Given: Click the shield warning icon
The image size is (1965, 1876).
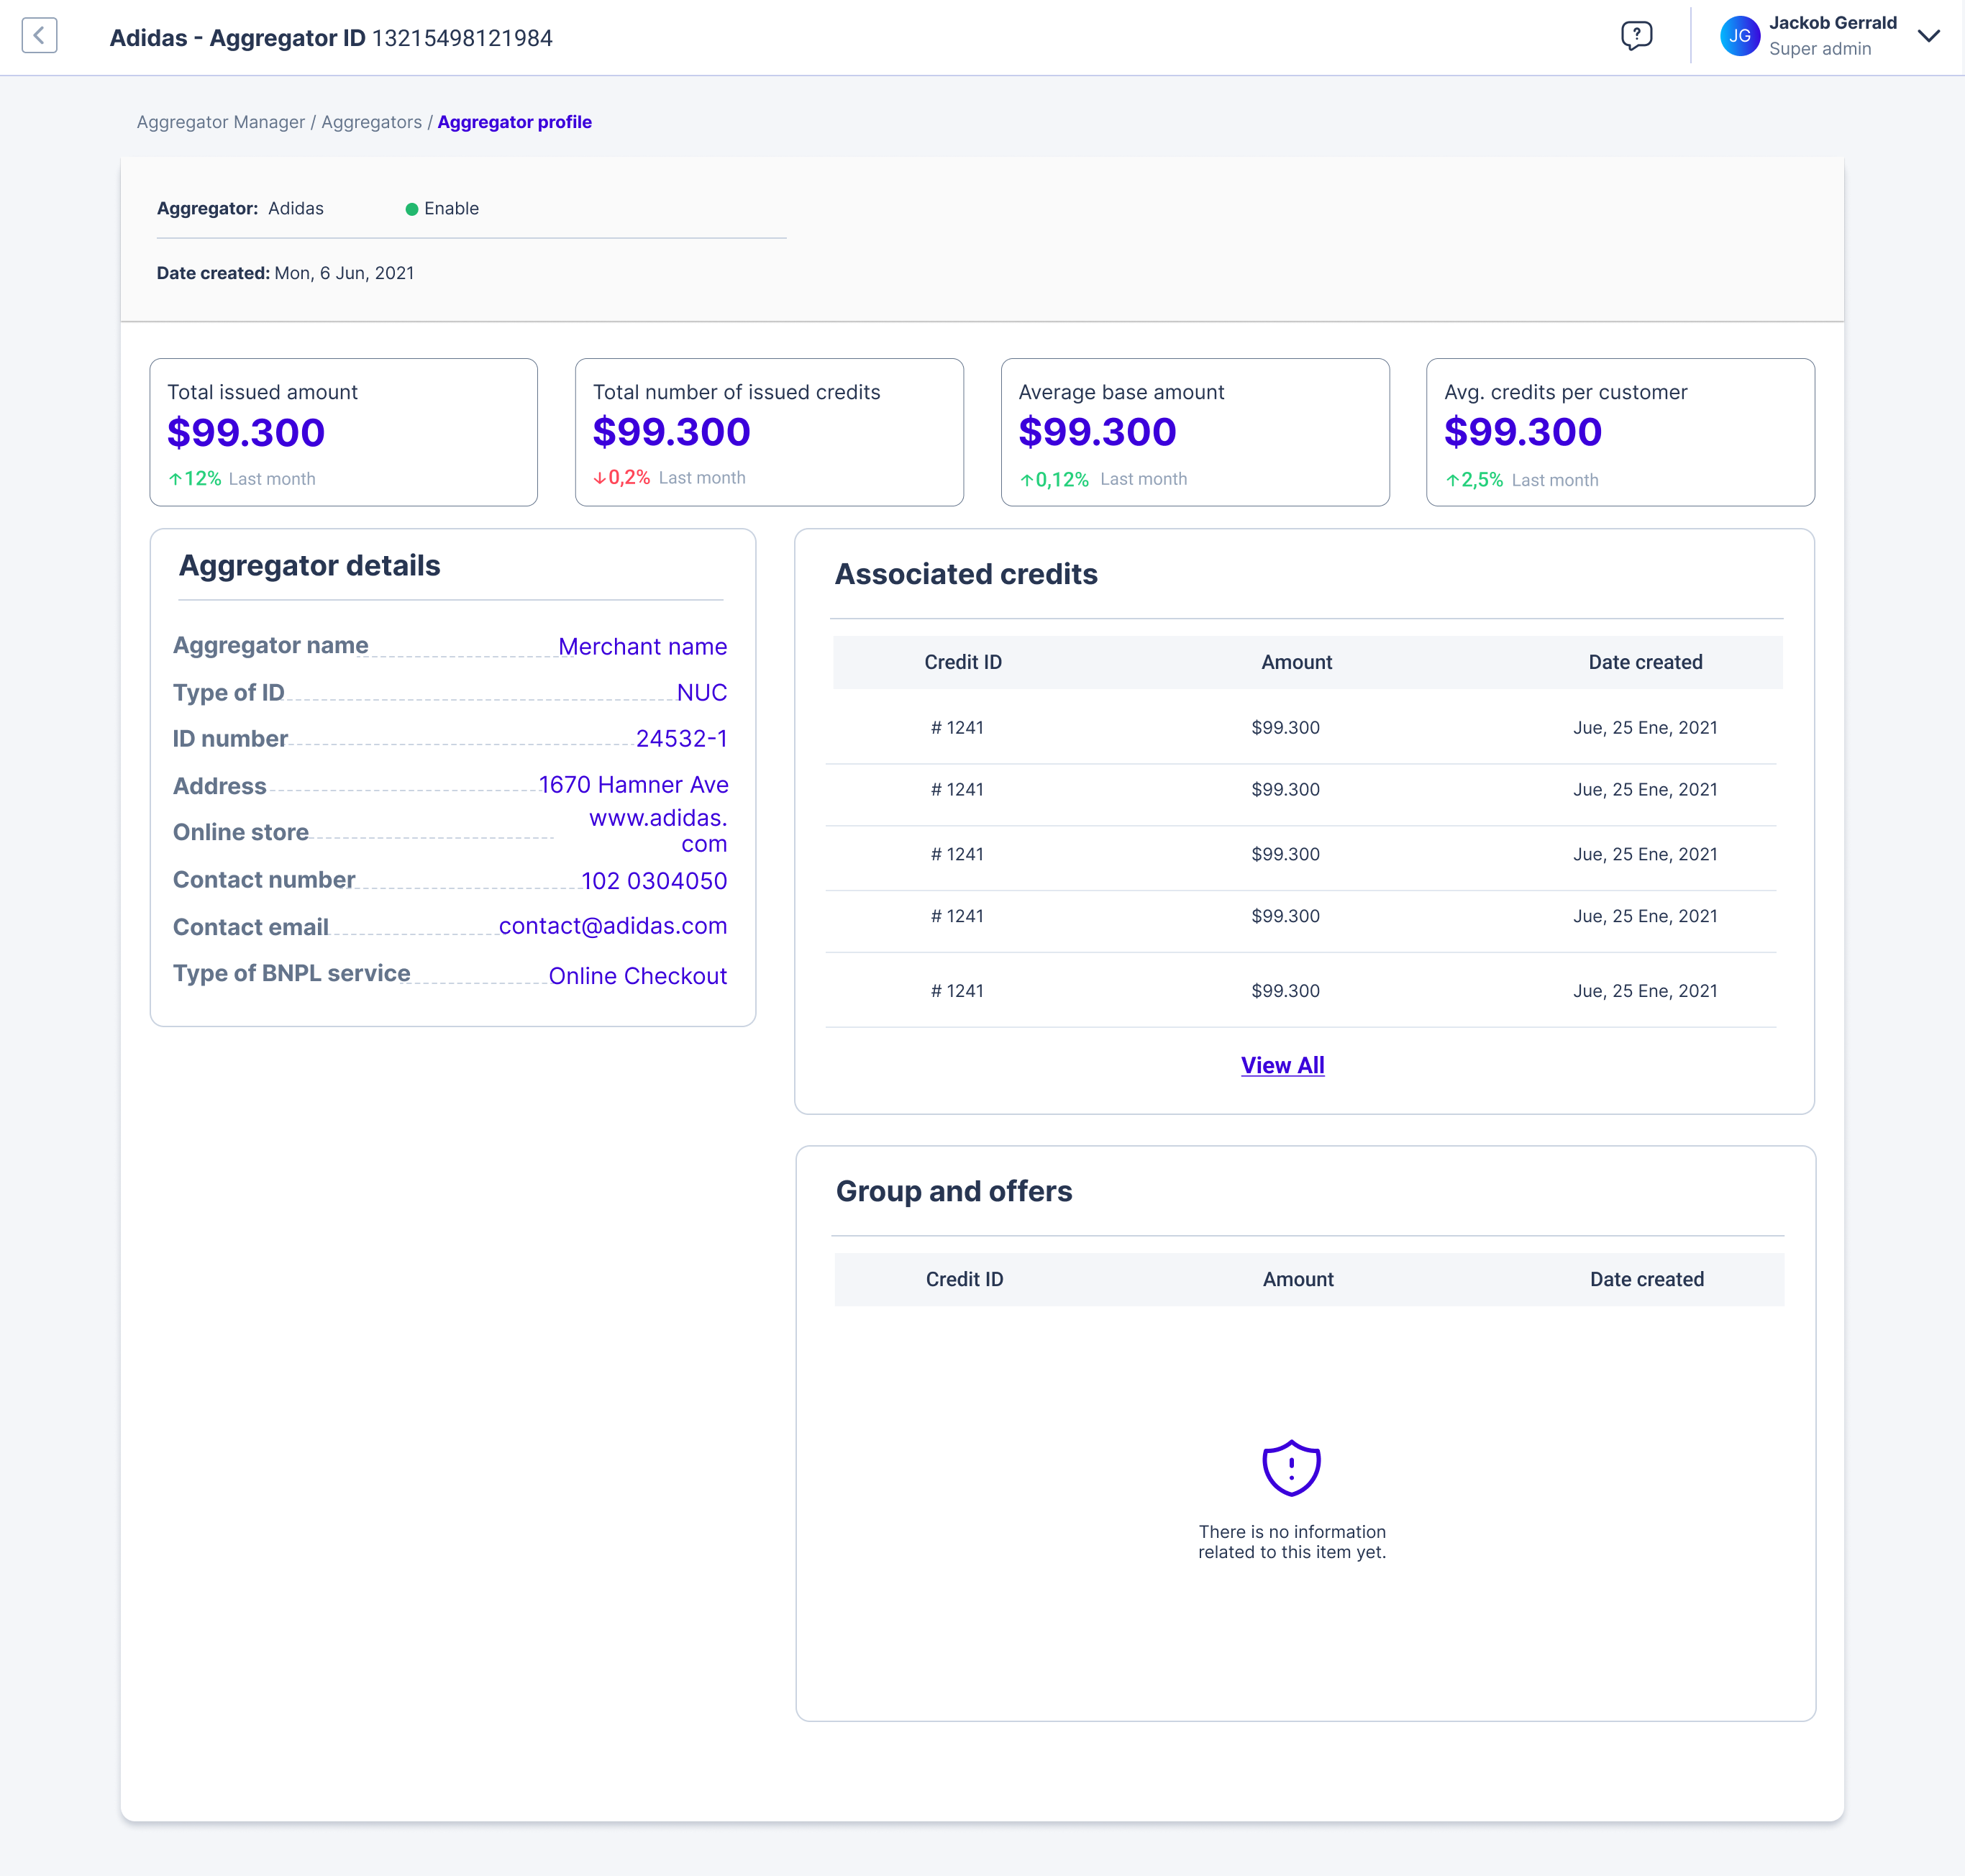Looking at the screenshot, I should pyautogui.click(x=1291, y=1467).
